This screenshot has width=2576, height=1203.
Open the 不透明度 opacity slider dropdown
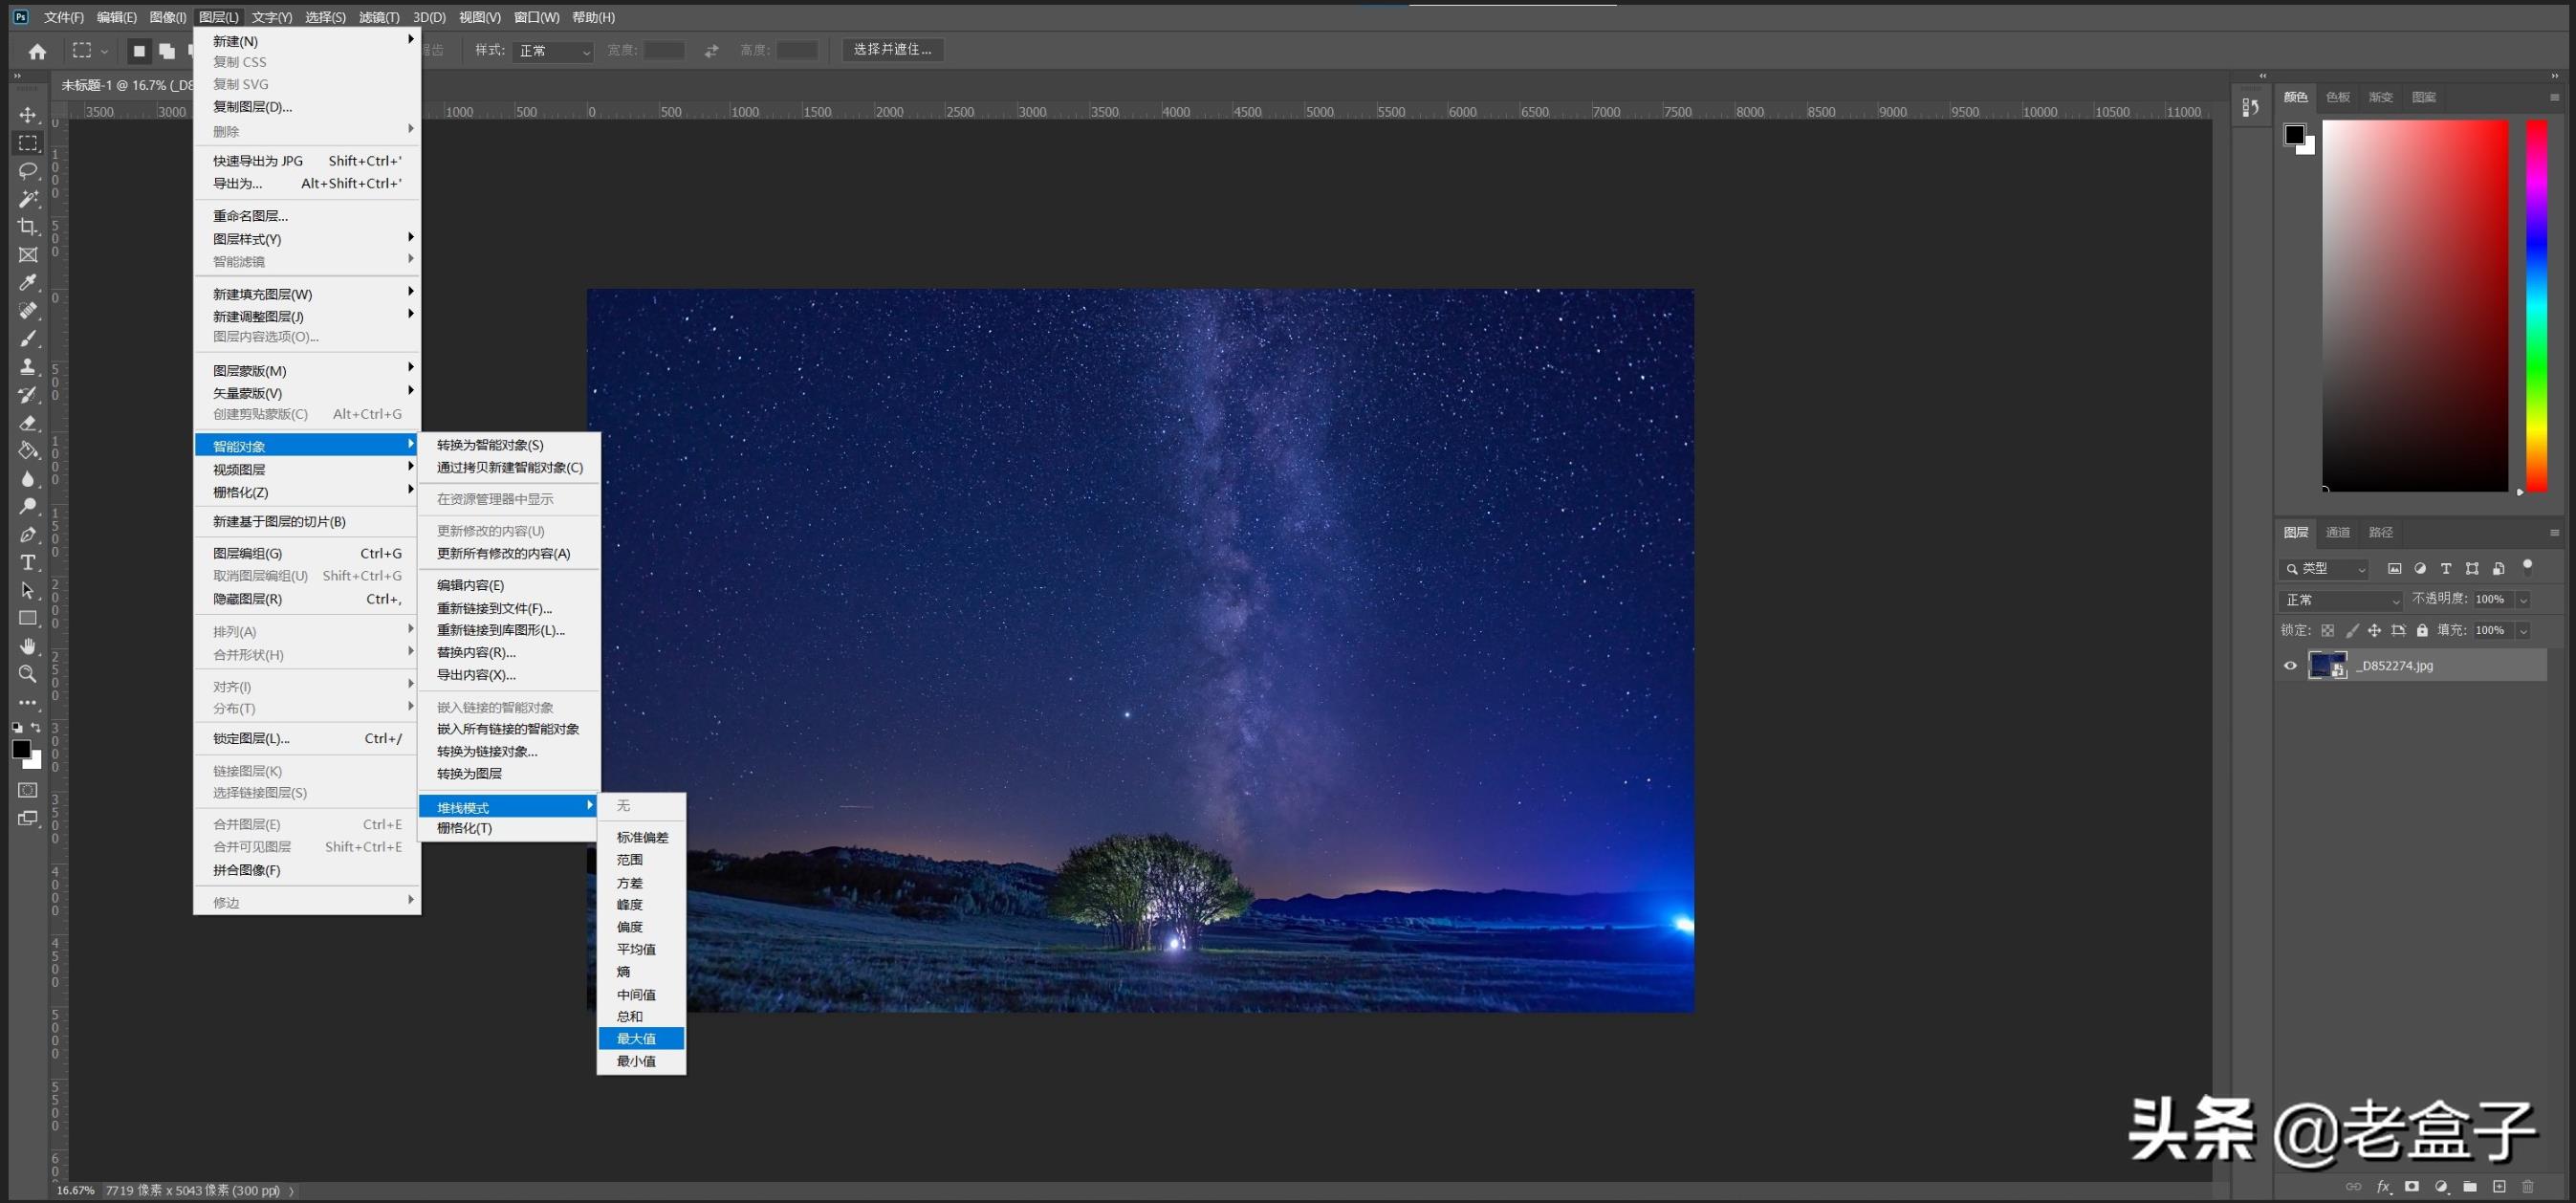click(2523, 600)
